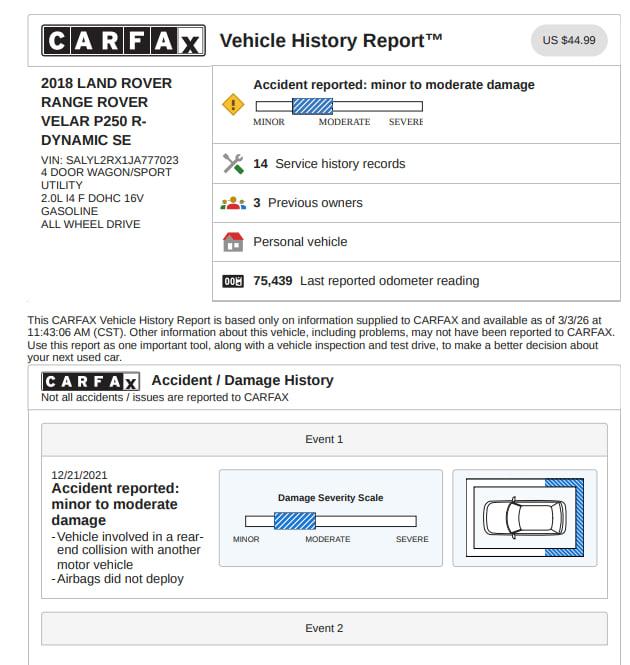Expand the Event 2 header
630x665 pixels.
pyautogui.click(x=324, y=628)
